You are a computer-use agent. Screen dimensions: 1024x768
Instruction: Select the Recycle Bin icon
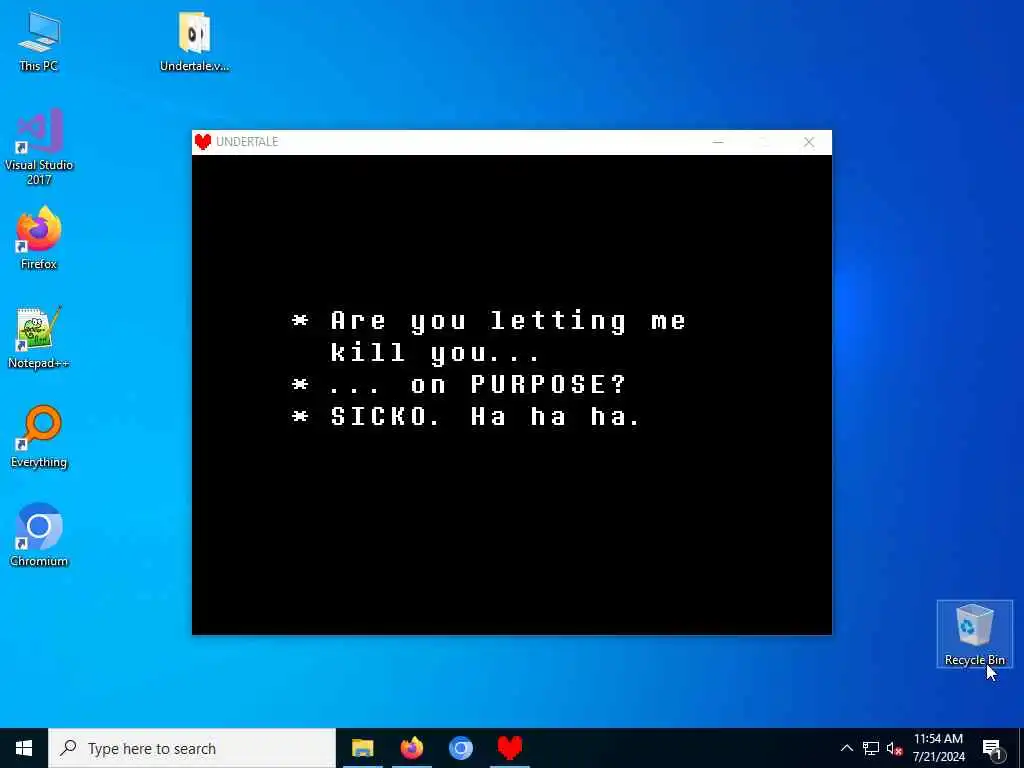(974, 633)
